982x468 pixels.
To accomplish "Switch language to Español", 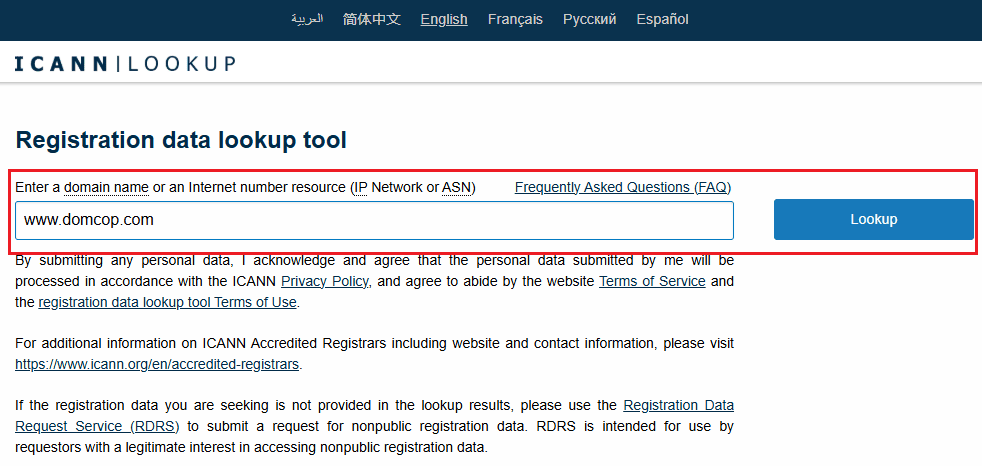I will click(662, 19).
